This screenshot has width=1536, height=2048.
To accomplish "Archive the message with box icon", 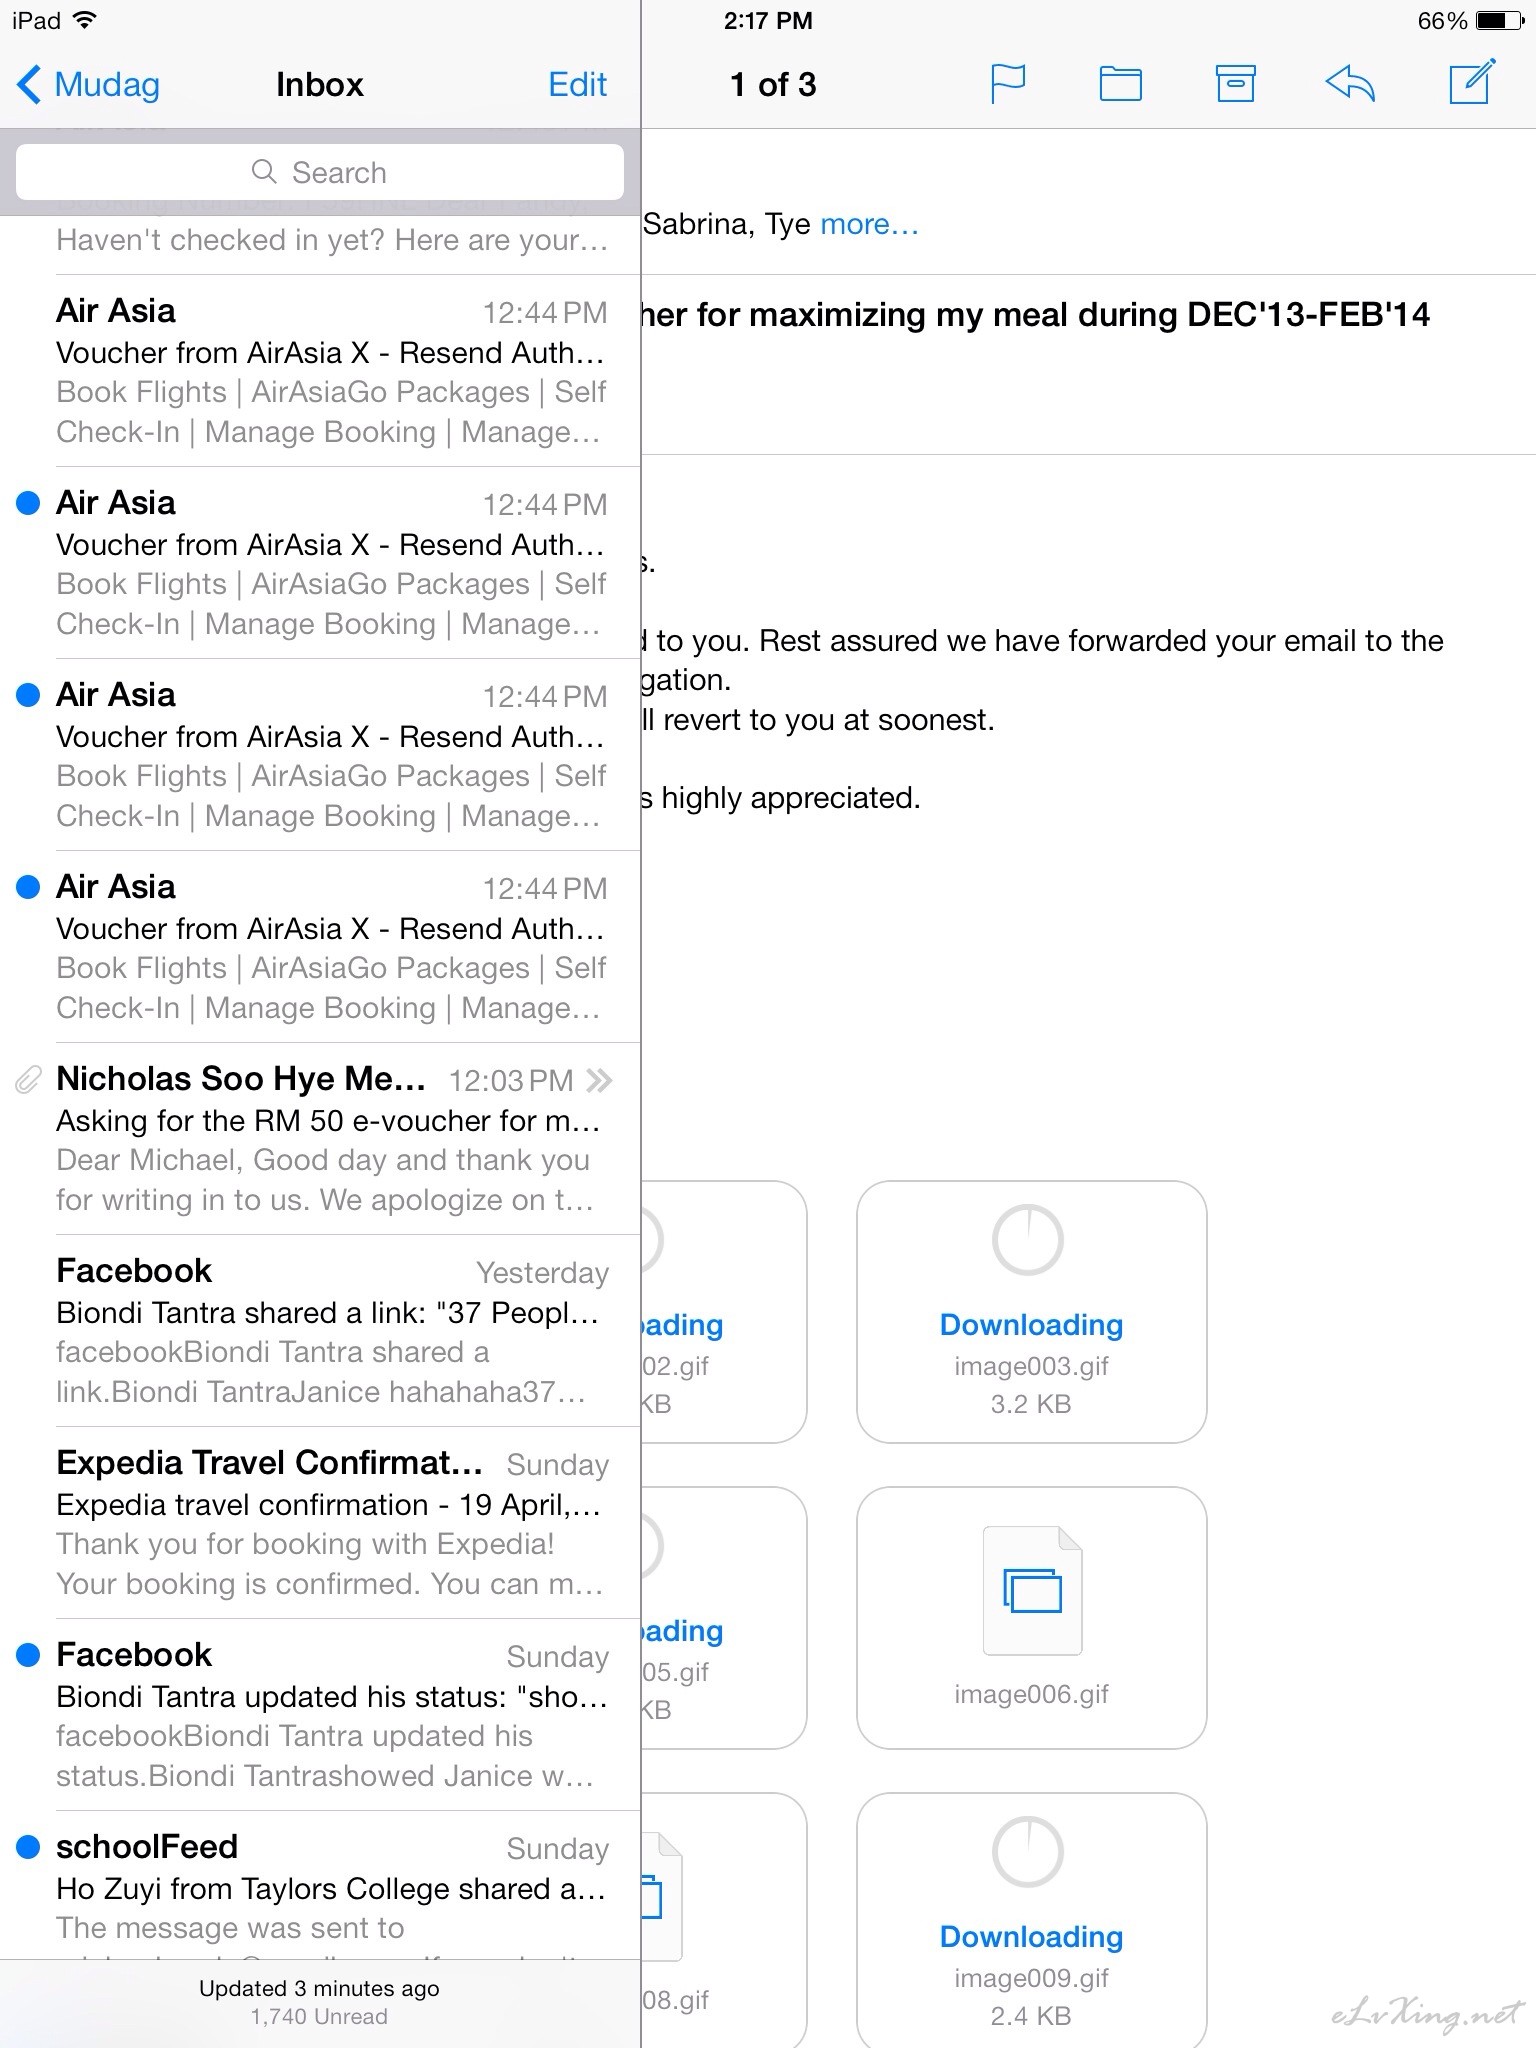I will (x=1235, y=83).
